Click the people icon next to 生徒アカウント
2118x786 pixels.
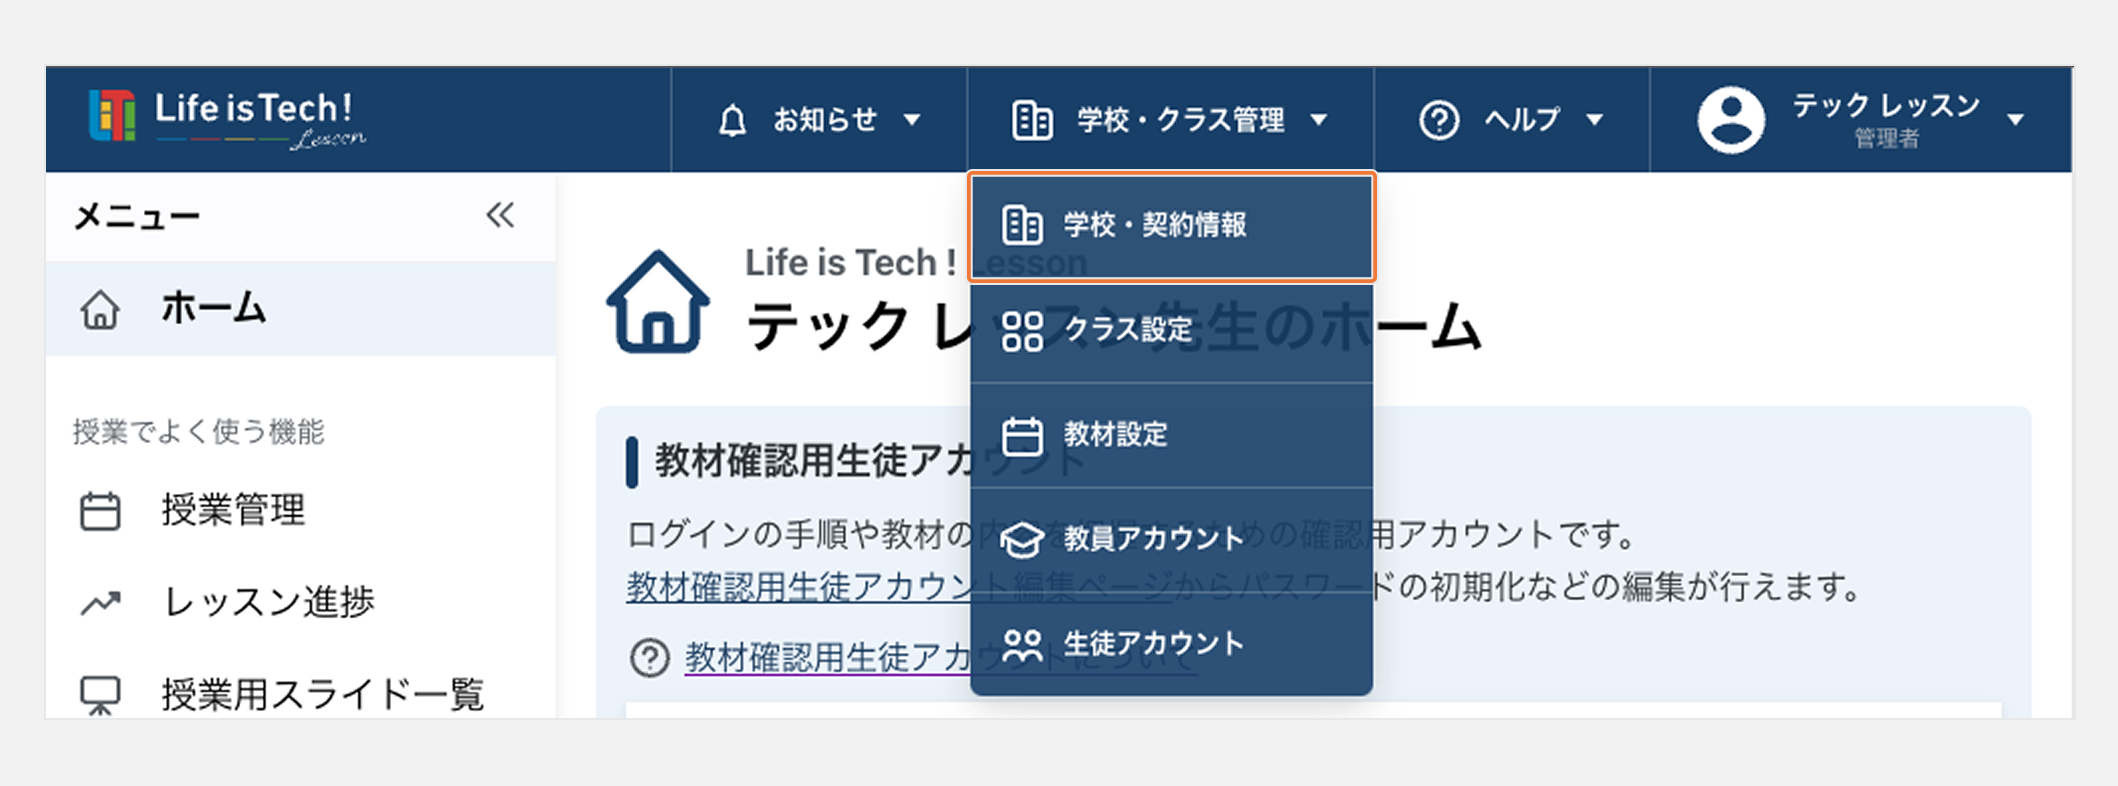[1022, 646]
